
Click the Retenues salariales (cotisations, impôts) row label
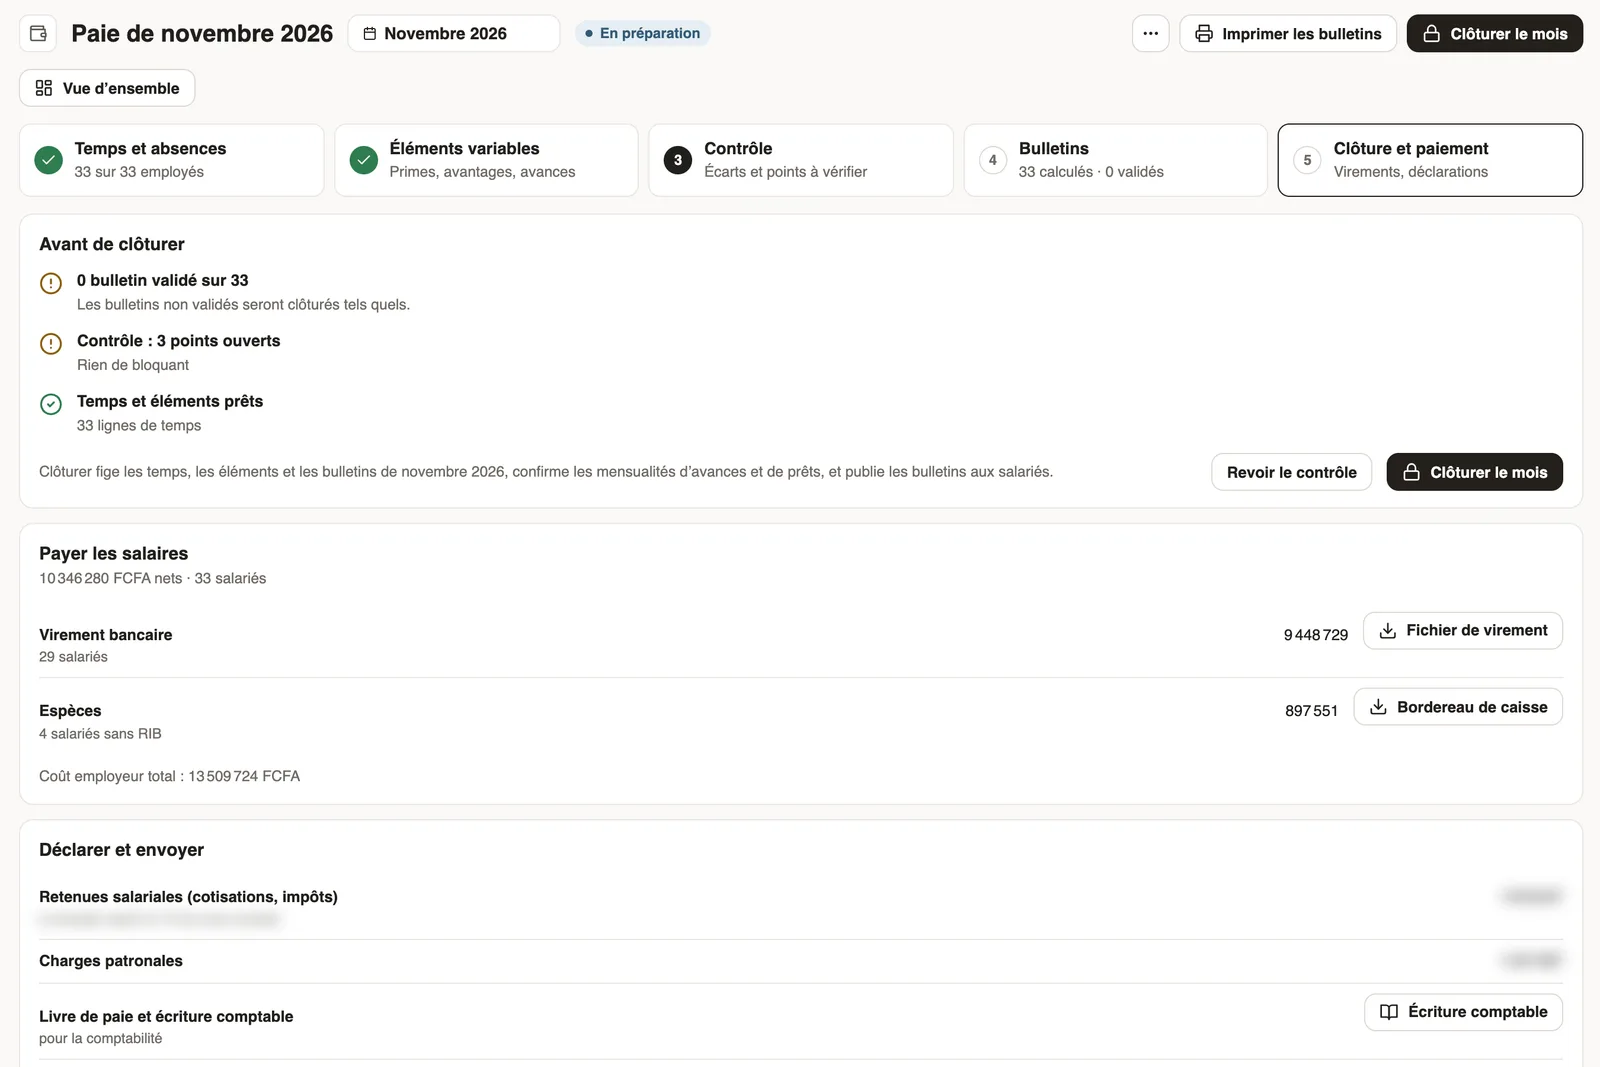[x=188, y=897]
